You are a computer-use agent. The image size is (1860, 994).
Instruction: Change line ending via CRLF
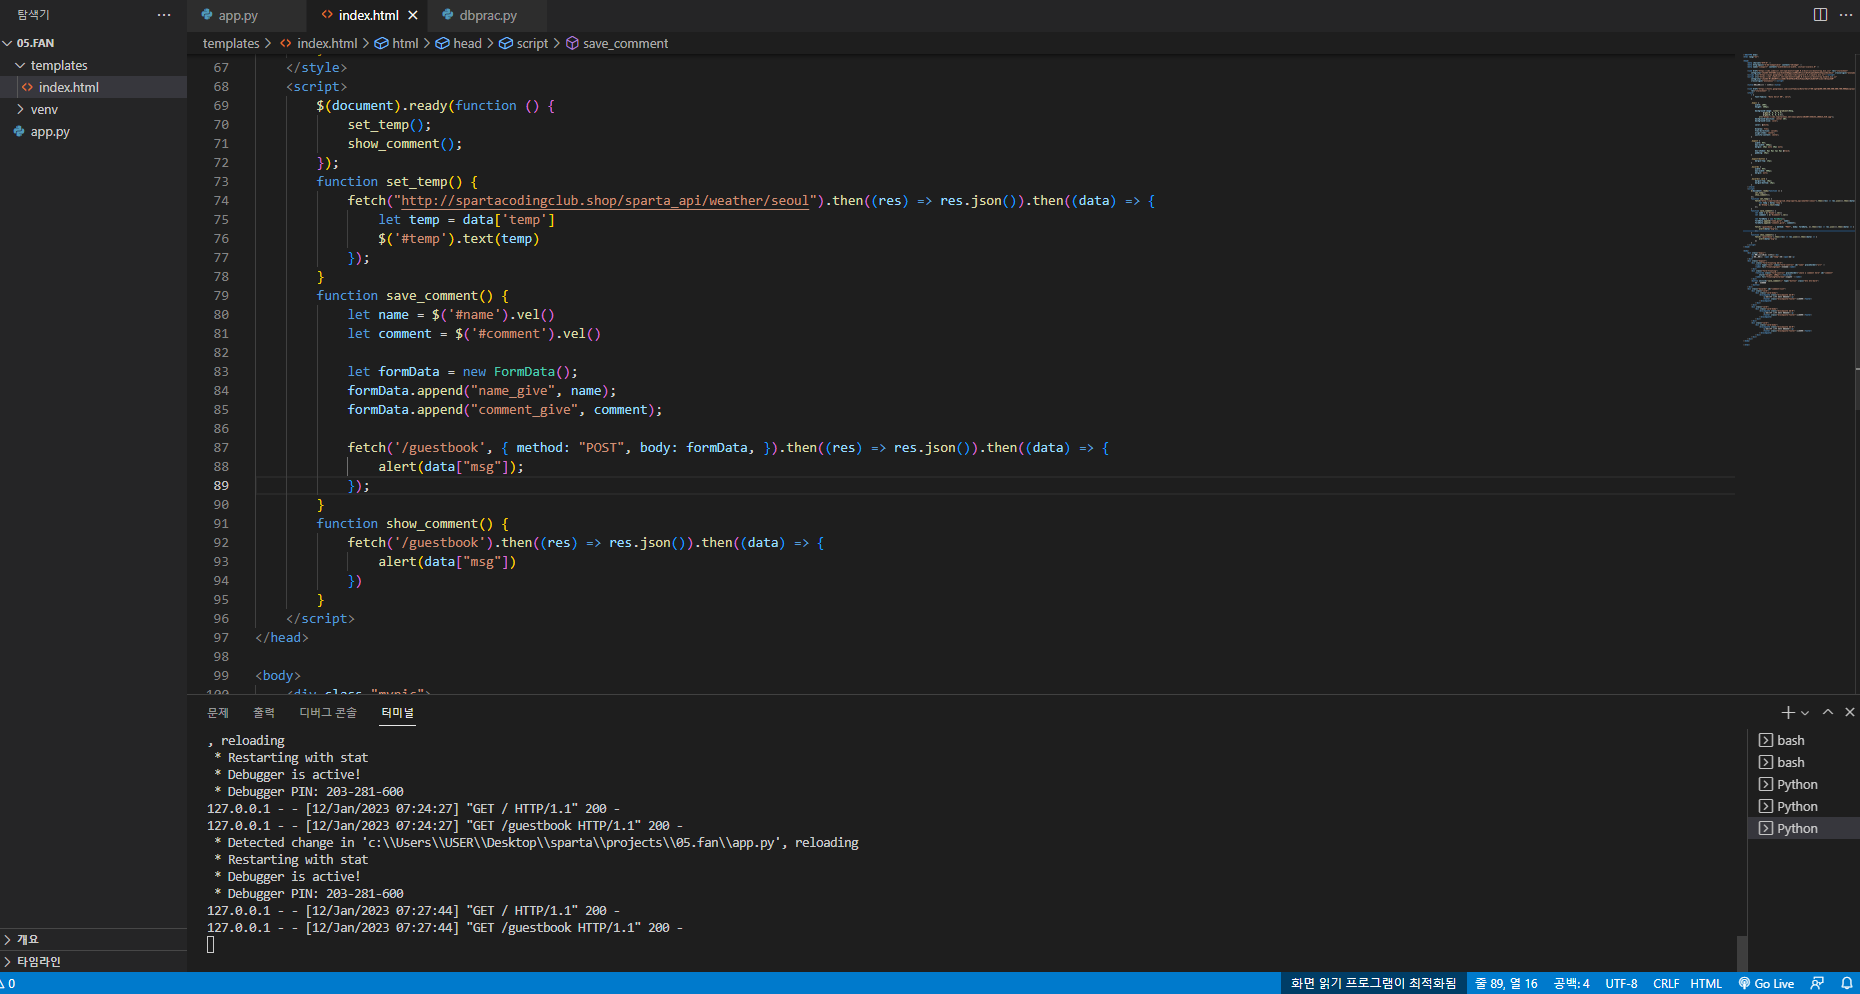point(1666,984)
